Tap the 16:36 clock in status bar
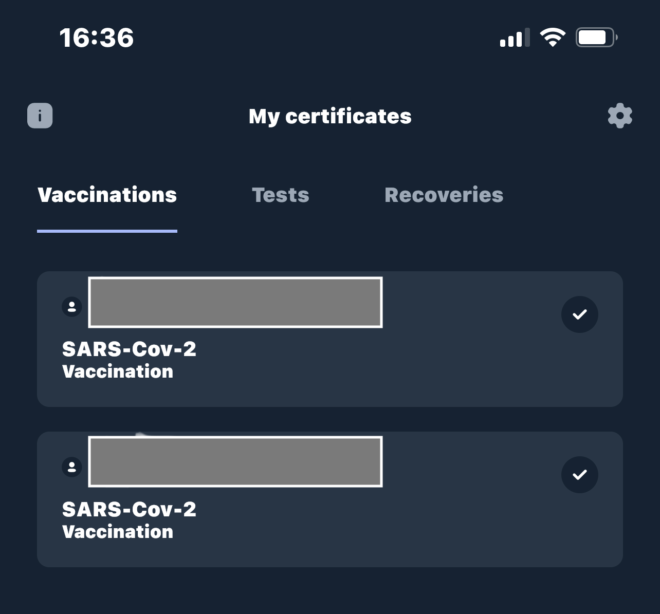660x614 pixels. [96, 38]
